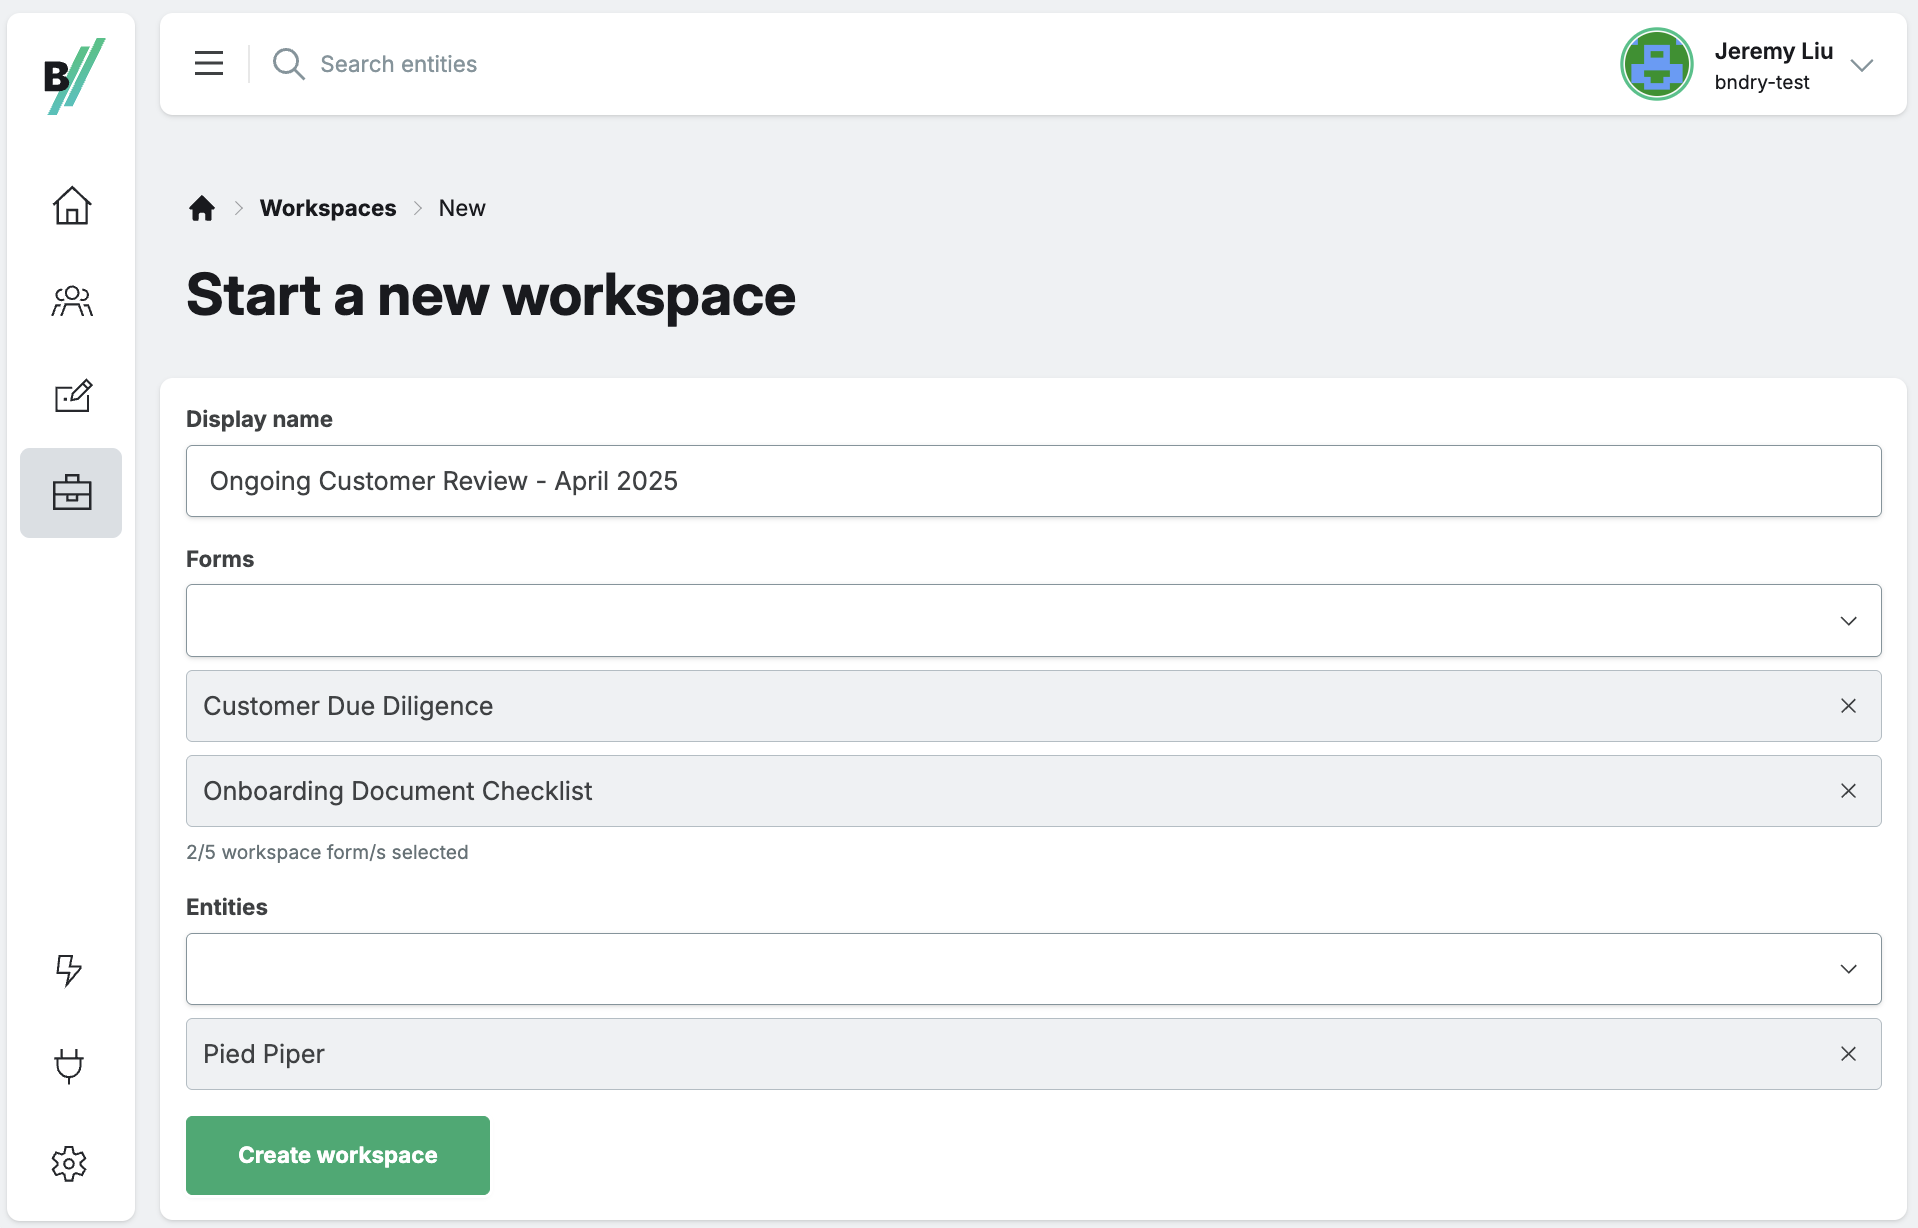This screenshot has width=1918, height=1228.
Task: Open the settings gear icon
Action: click(x=69, y=1164)
